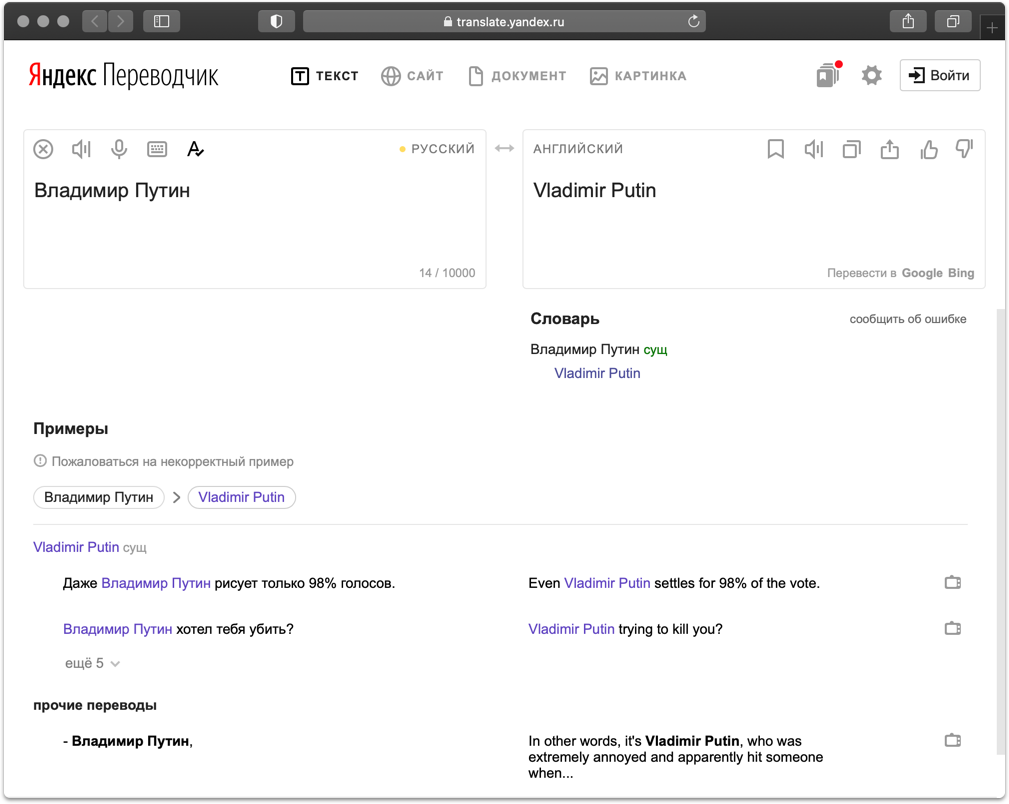Share the translation result
This screenshot has width=1009, height=804.
889,149
